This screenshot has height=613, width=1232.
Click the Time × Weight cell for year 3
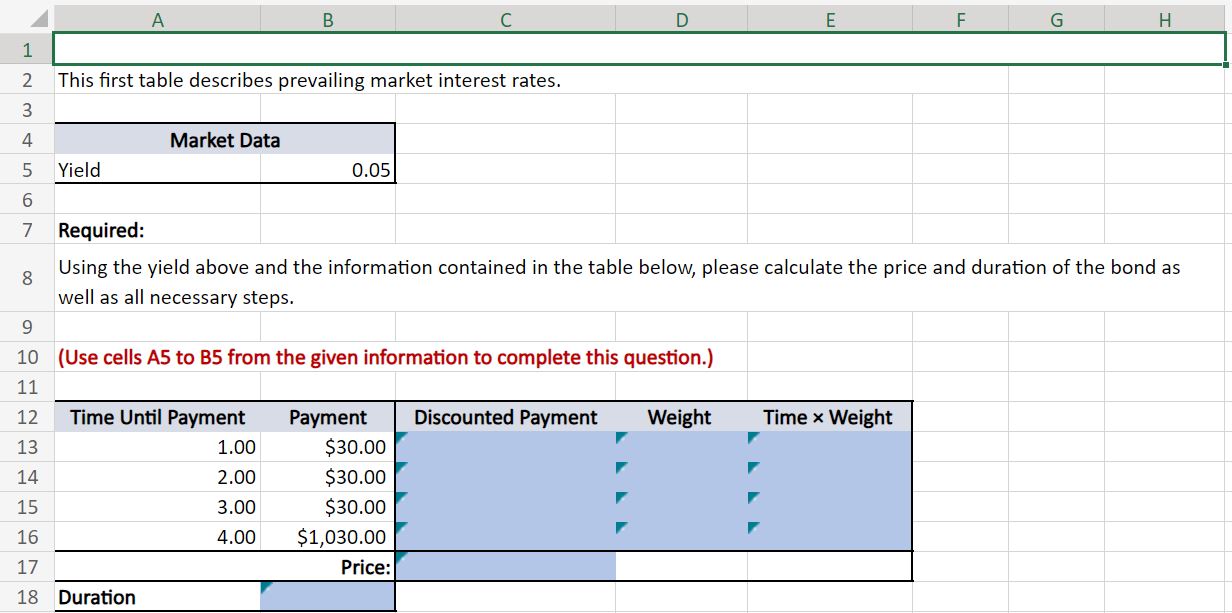pyautogui.click(x=829, y=507)
